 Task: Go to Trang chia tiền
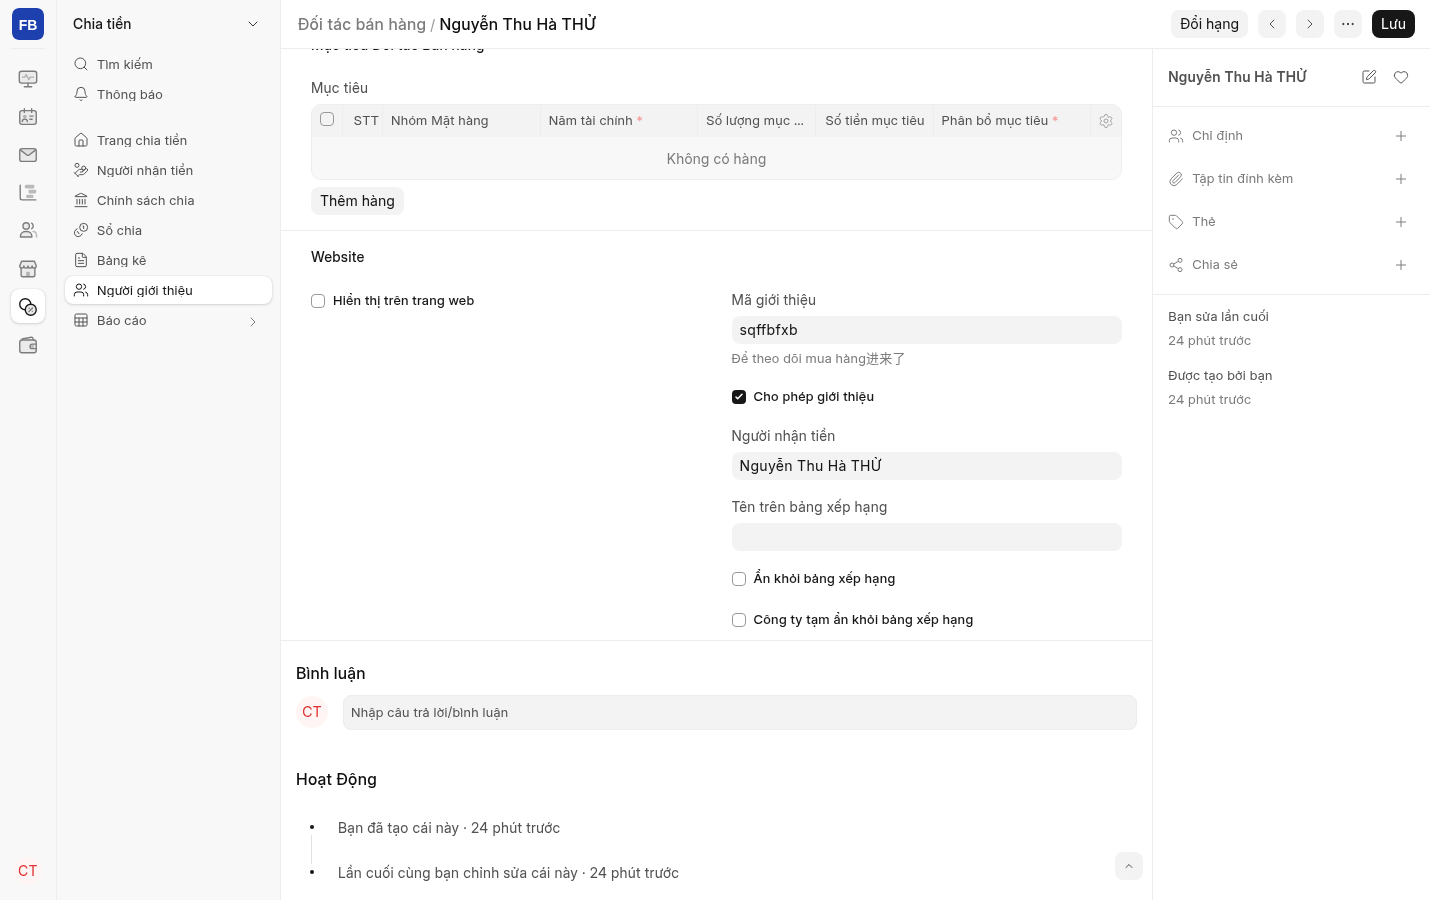click(x=168, y=140)
